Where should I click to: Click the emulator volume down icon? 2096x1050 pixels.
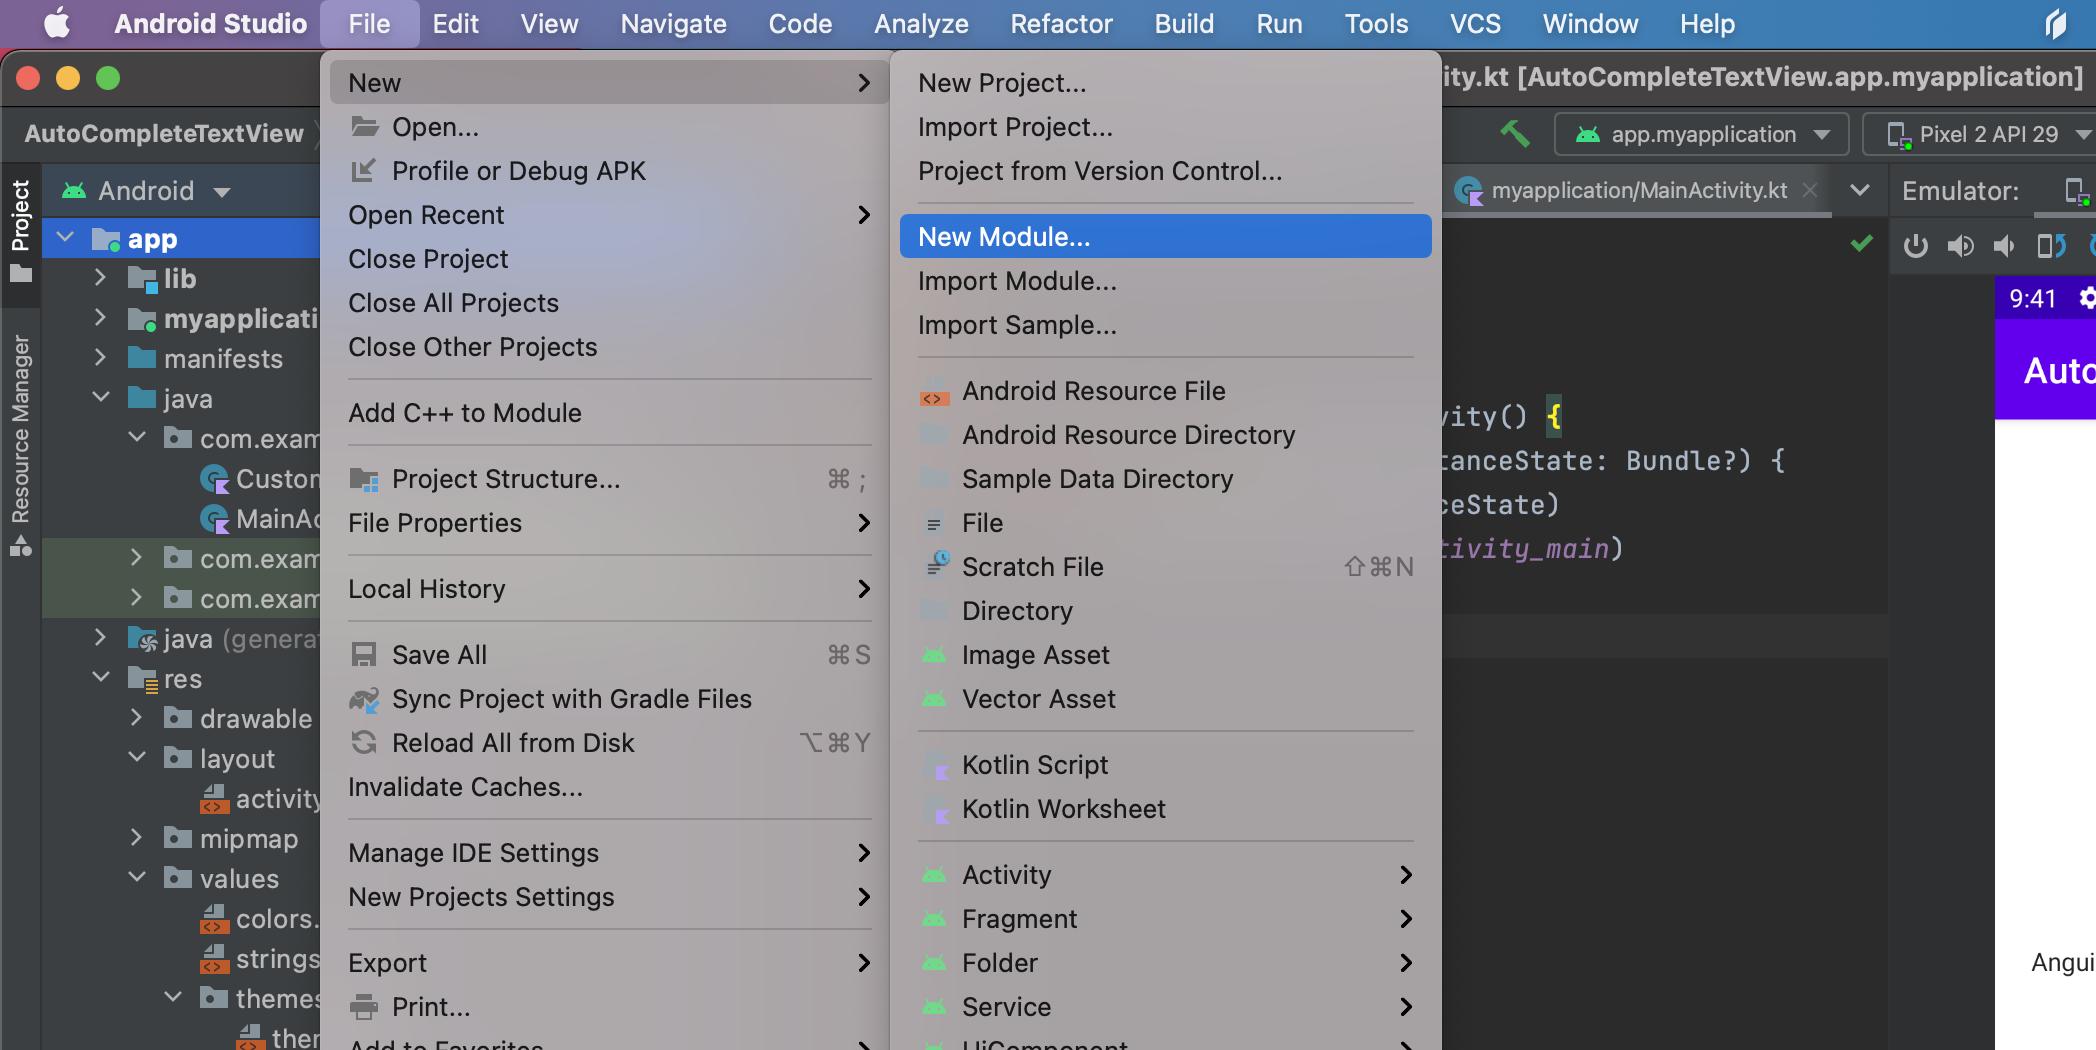tap(2004, 246)
